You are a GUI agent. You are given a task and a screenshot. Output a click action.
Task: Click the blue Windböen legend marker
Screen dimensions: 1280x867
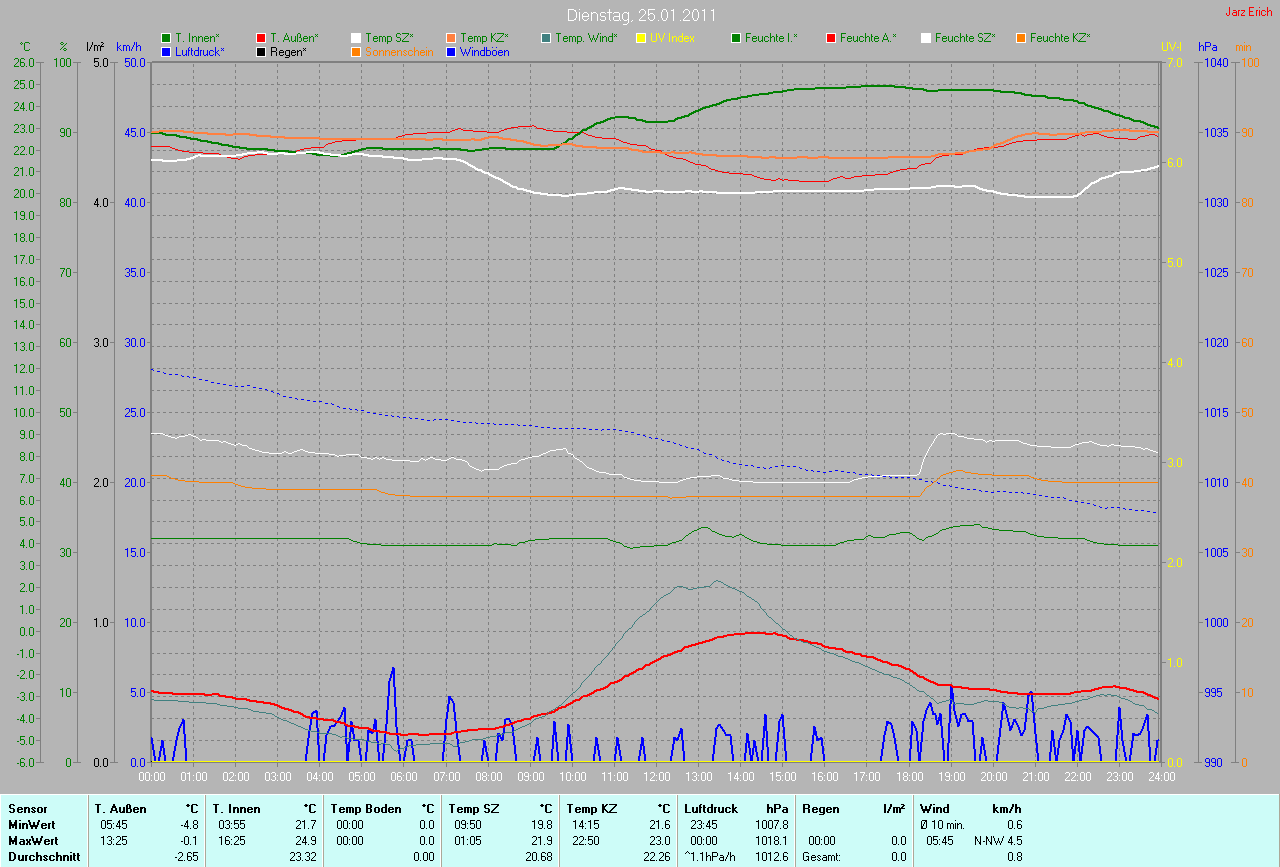tap(451, 51)
